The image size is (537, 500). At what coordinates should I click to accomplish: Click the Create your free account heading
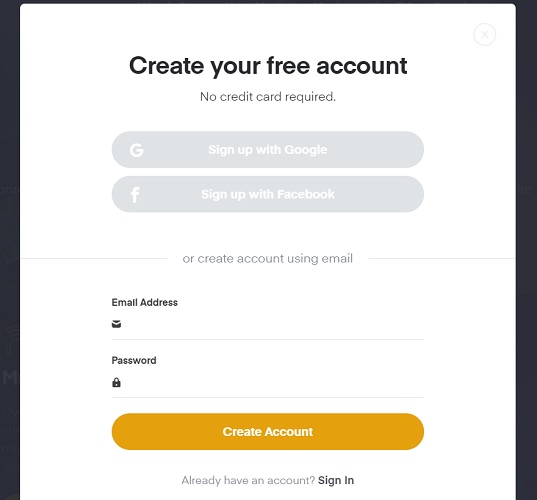pos(268,66)
